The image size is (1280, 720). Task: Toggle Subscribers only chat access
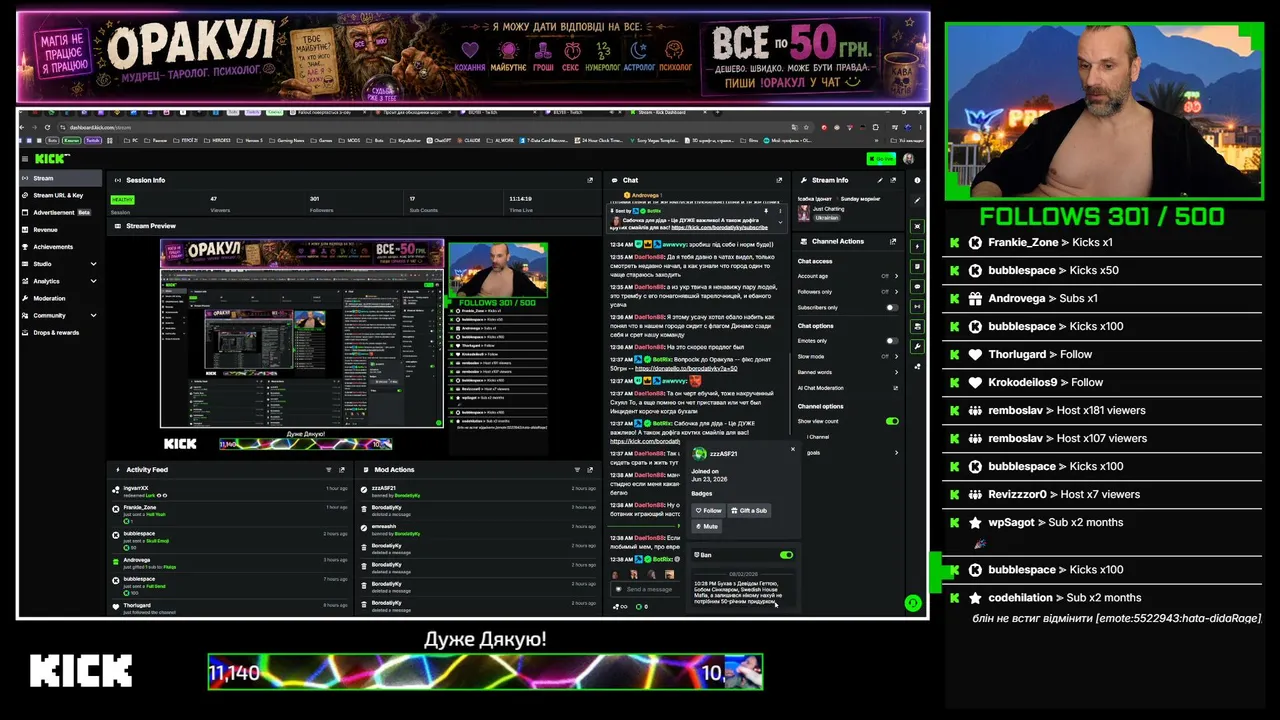(890, 308)
